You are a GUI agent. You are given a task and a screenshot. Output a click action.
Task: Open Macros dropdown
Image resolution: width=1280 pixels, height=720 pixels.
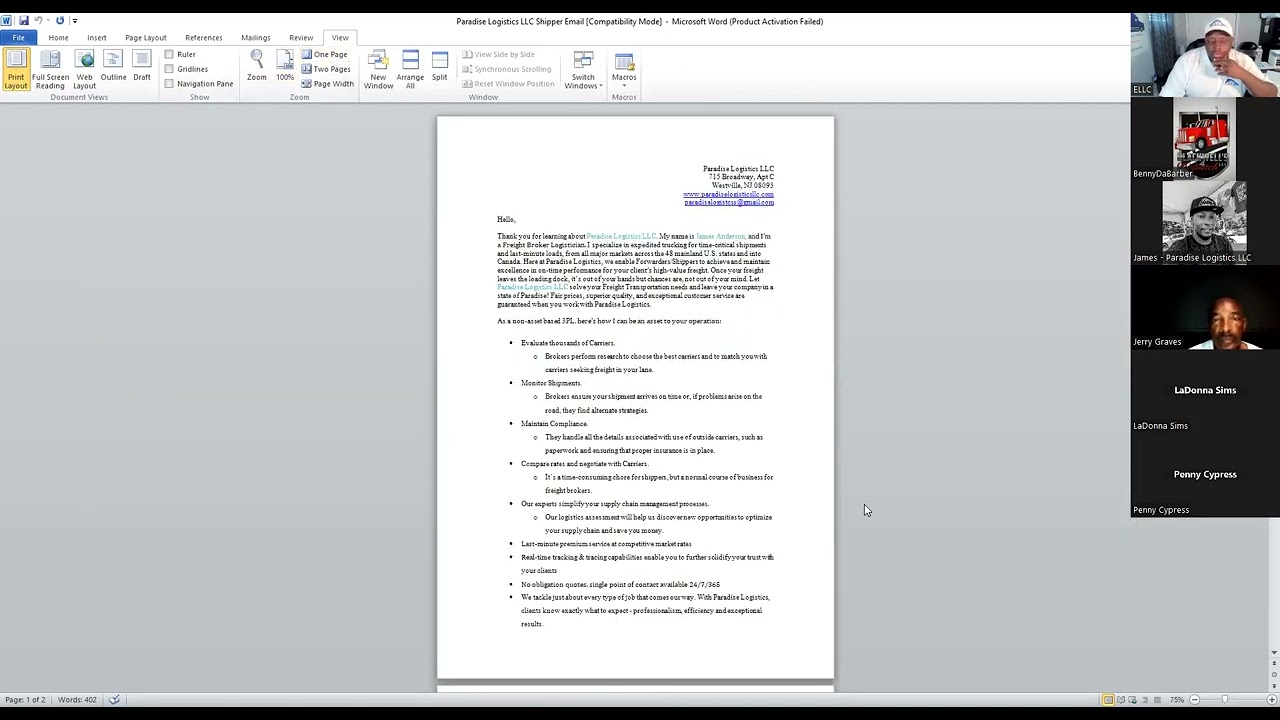tap(624, 68)
